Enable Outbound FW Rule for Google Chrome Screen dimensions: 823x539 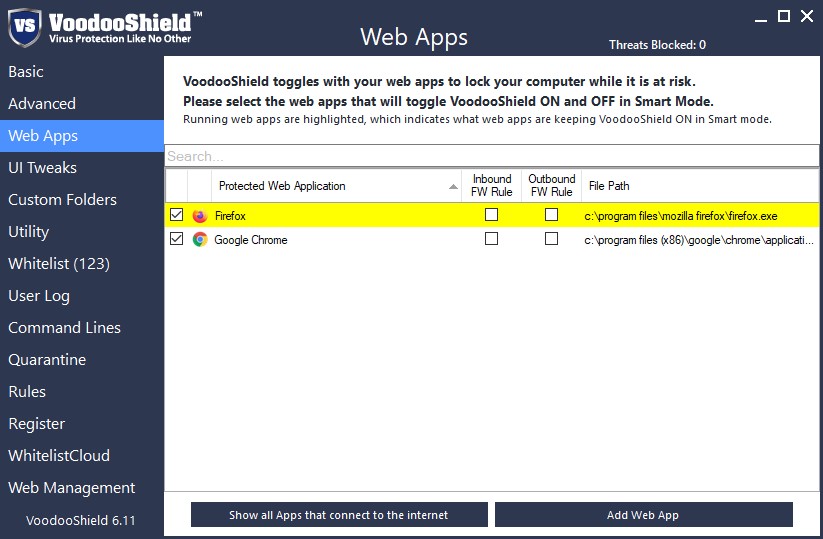pos(551,239)
